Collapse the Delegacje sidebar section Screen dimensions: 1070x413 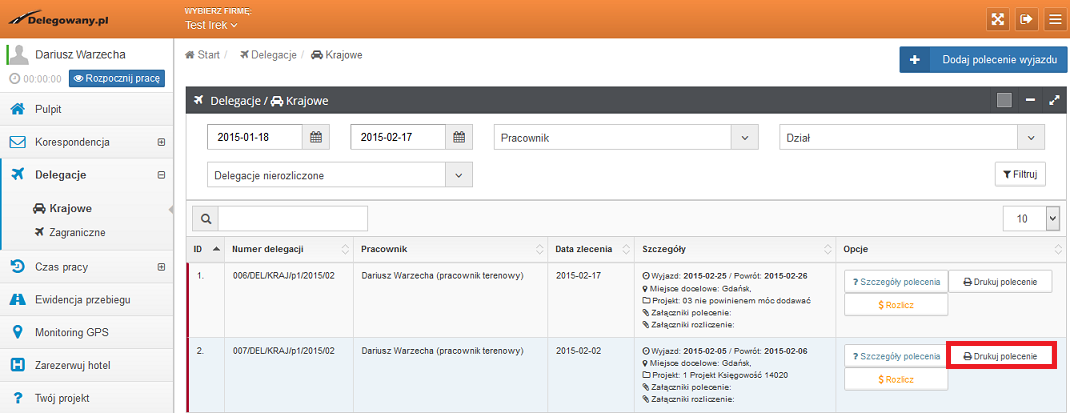click(x=161, y=175)
